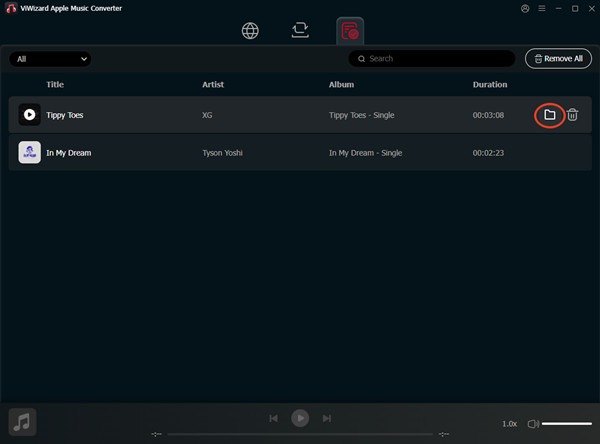600x444 pixels.
Task: Click the Album column header
Action: pos(341,85)
